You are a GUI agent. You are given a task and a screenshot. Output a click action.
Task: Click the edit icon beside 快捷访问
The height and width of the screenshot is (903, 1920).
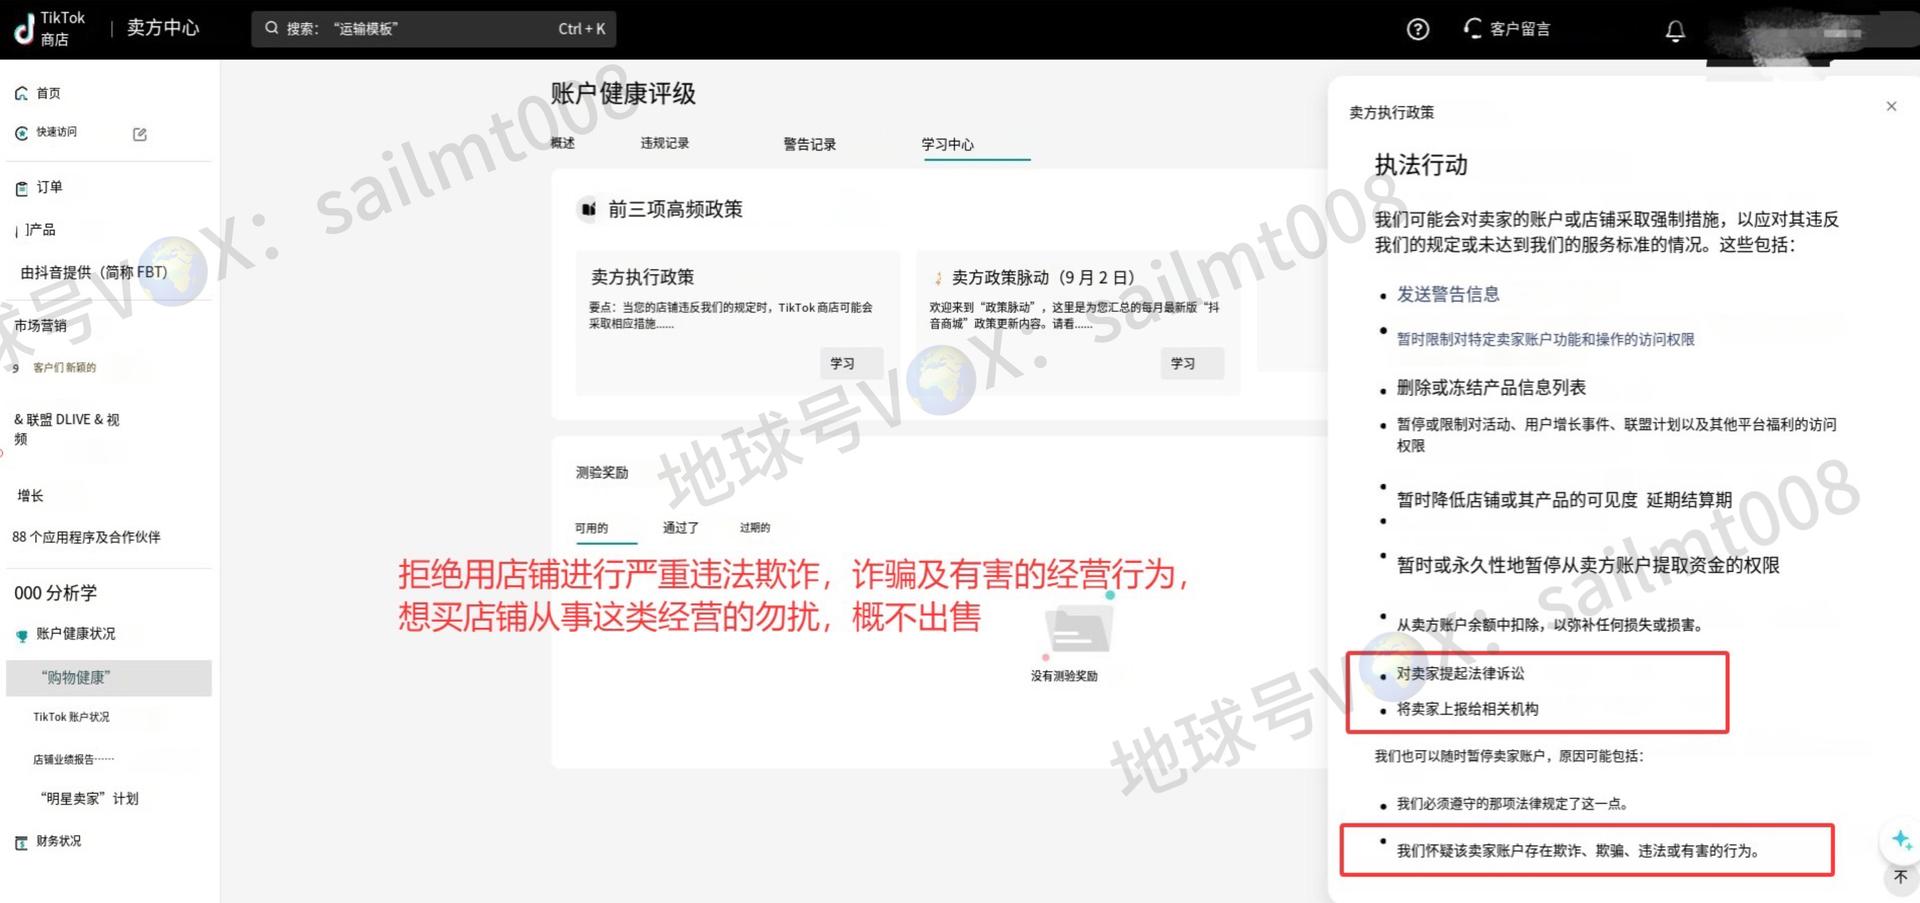coord(140,134)
